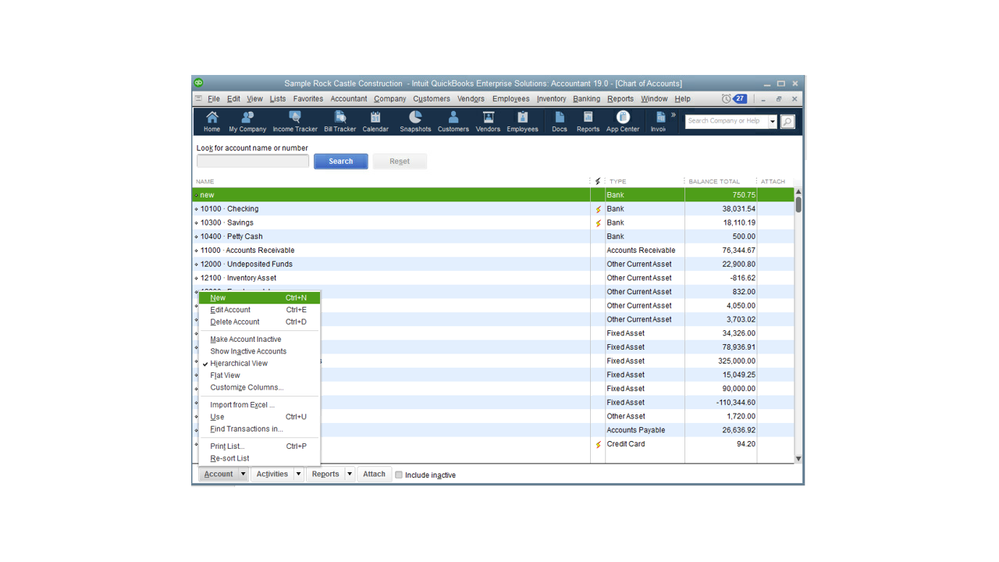The image size is (999, 562).
Task: Click the bottom Reports button
Action: click(x=326, y=474)
